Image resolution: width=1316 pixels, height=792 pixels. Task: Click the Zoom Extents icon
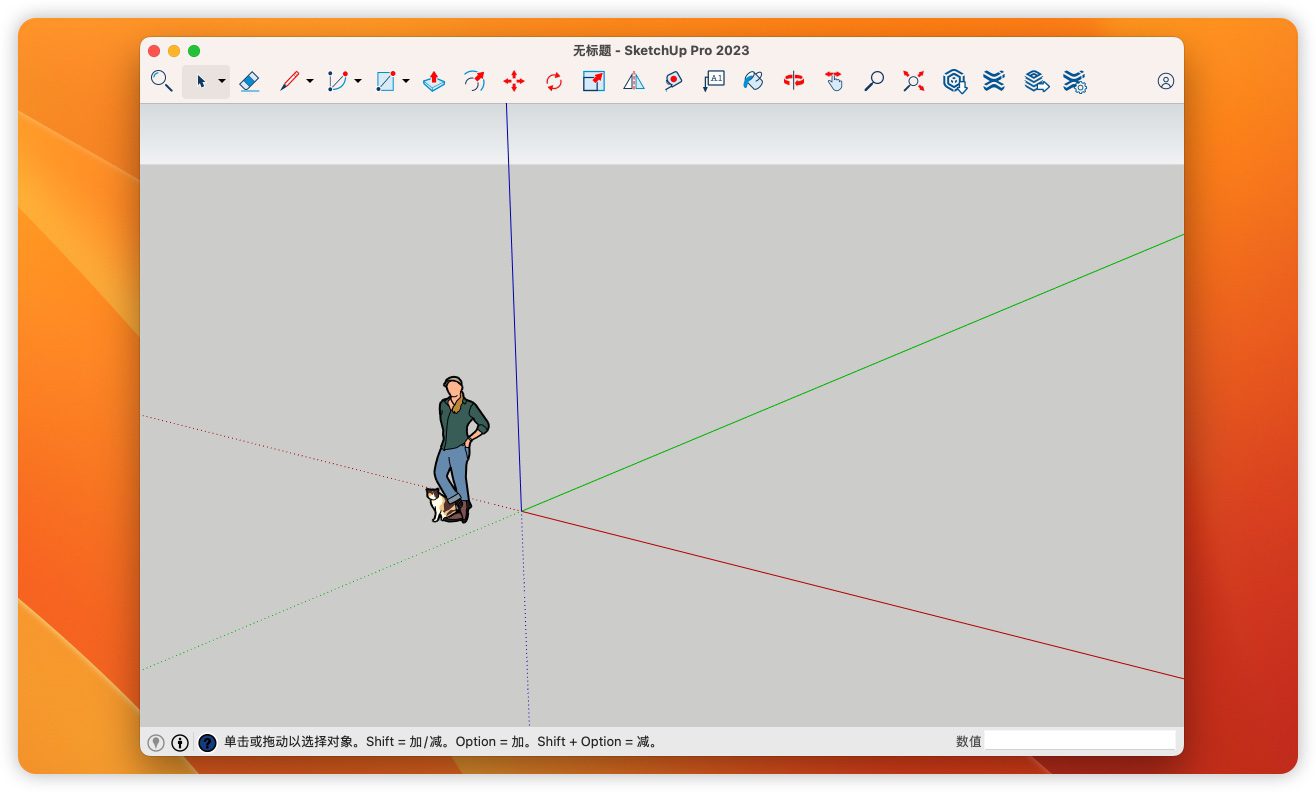913,81
